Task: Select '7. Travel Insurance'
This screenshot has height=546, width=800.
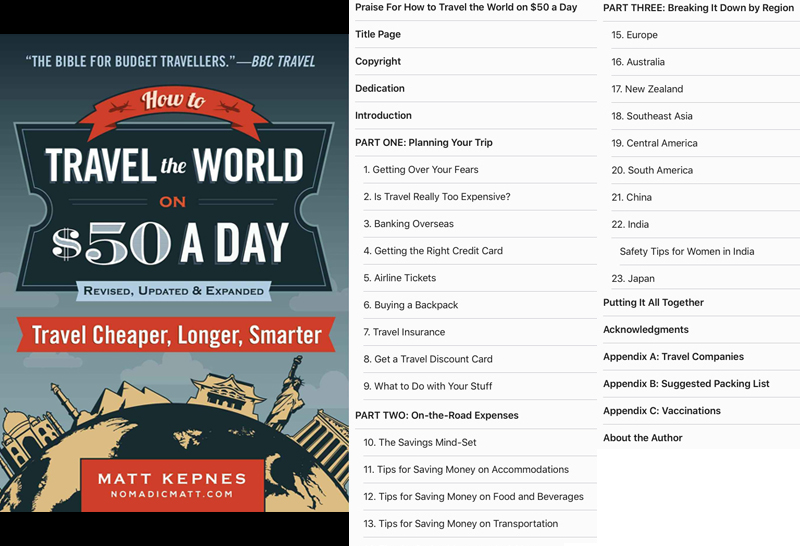Action: pyautogui.click(x=480, y=332)
